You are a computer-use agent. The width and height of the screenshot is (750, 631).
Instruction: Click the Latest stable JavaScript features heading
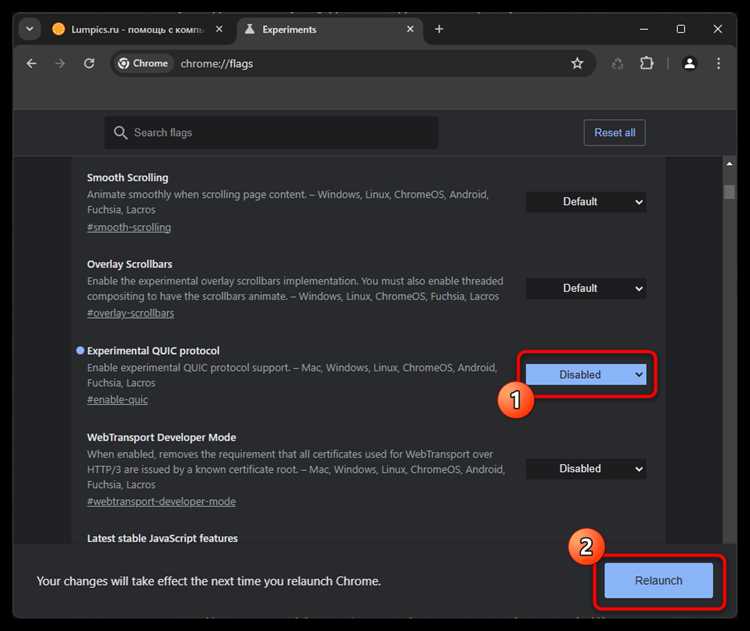(x=163, y=538)
